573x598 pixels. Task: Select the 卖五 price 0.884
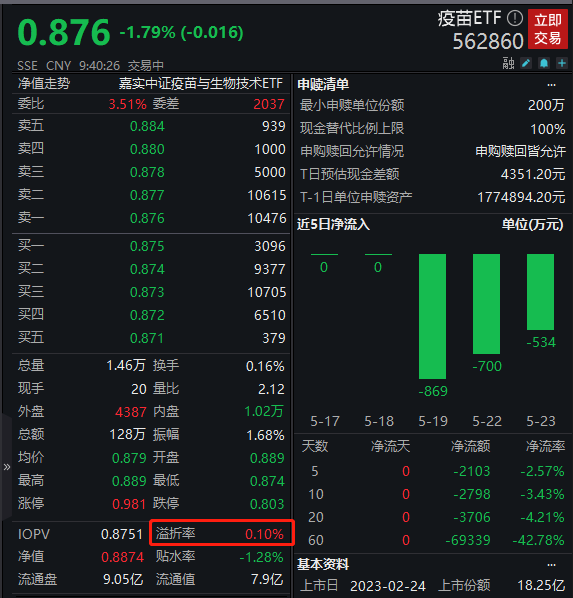click(147, 126)
